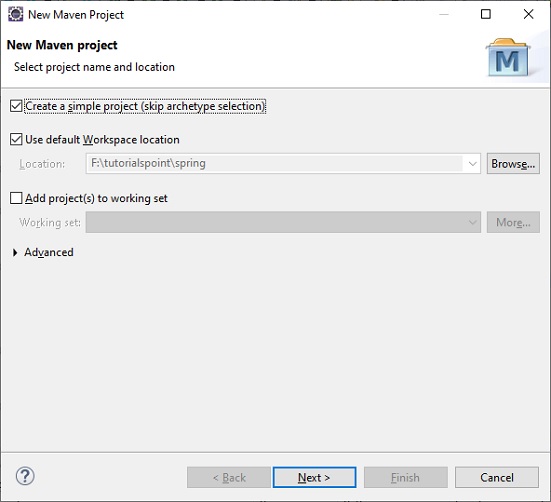The height and width of the screenshot is (502, 551).
Task: Maximize the New Maven Project window
Action: click(x=486, y=14)
